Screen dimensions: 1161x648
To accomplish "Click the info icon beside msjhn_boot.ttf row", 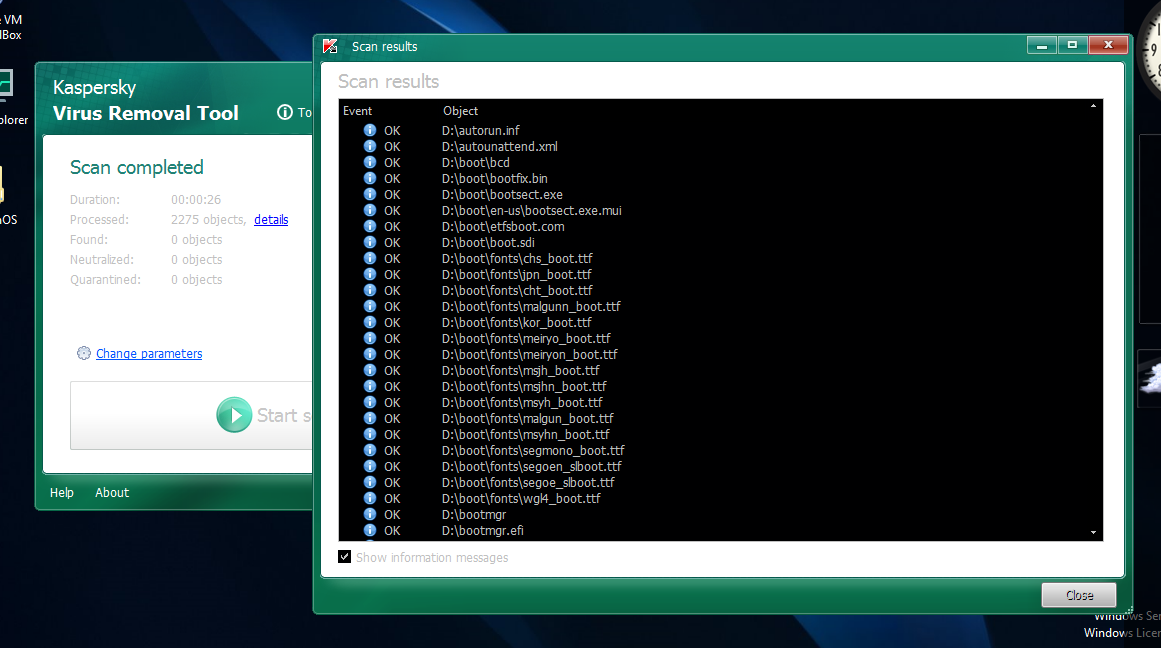I will pos(369,386).
